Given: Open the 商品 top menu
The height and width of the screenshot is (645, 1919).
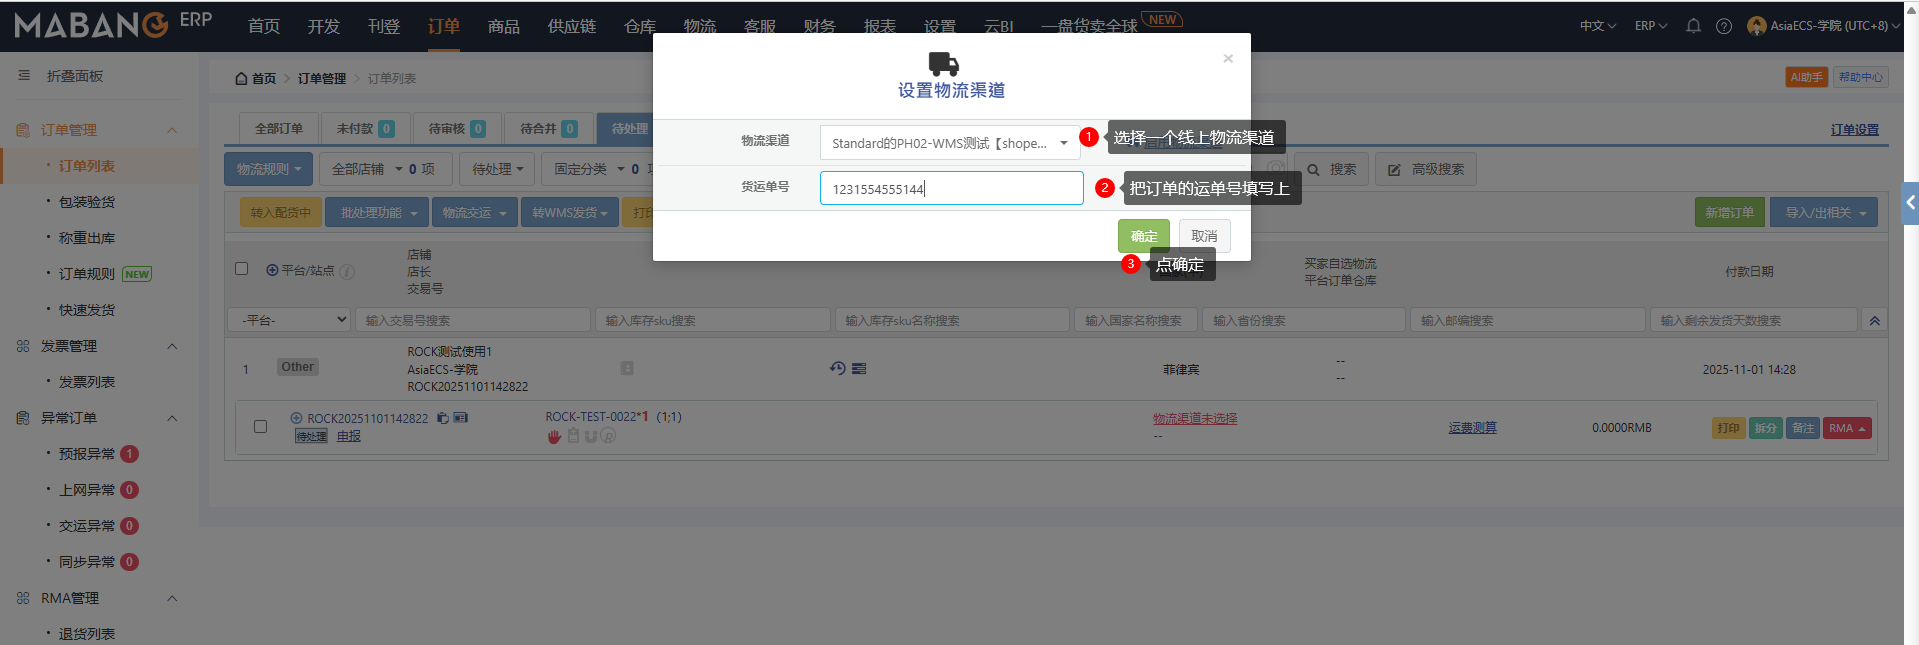Looking at the screenshot, I should point(503,26).
